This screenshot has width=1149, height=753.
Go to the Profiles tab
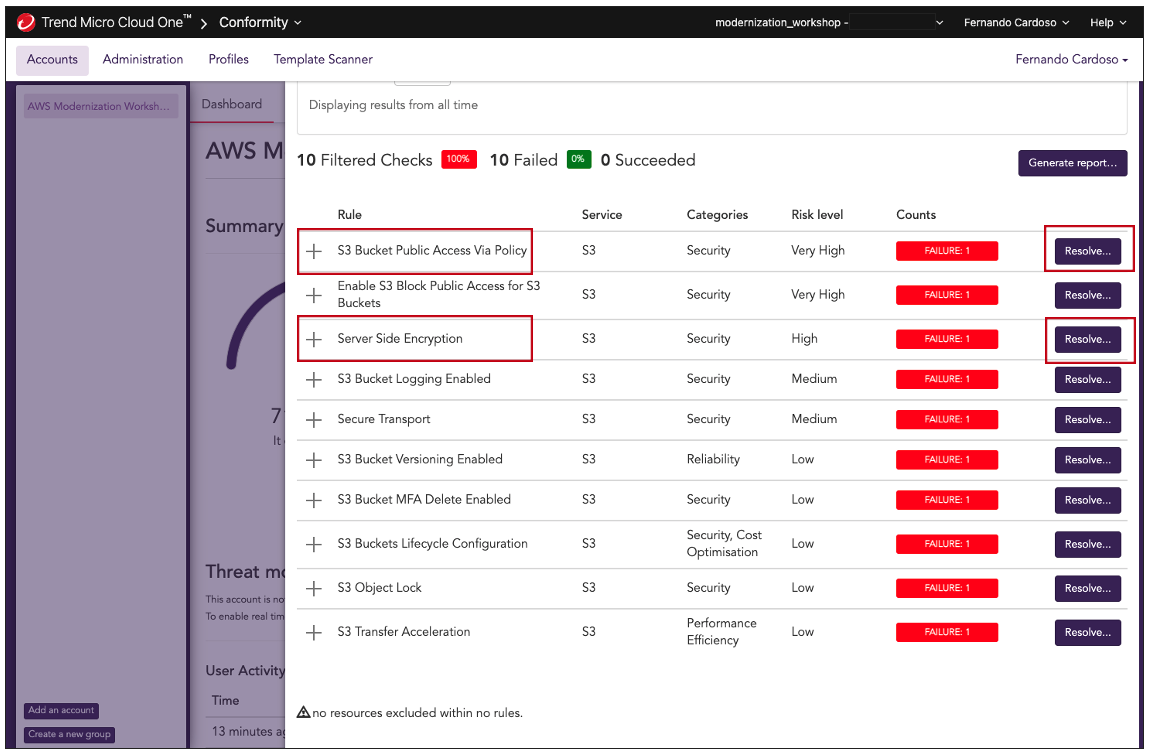click(229, 59)
